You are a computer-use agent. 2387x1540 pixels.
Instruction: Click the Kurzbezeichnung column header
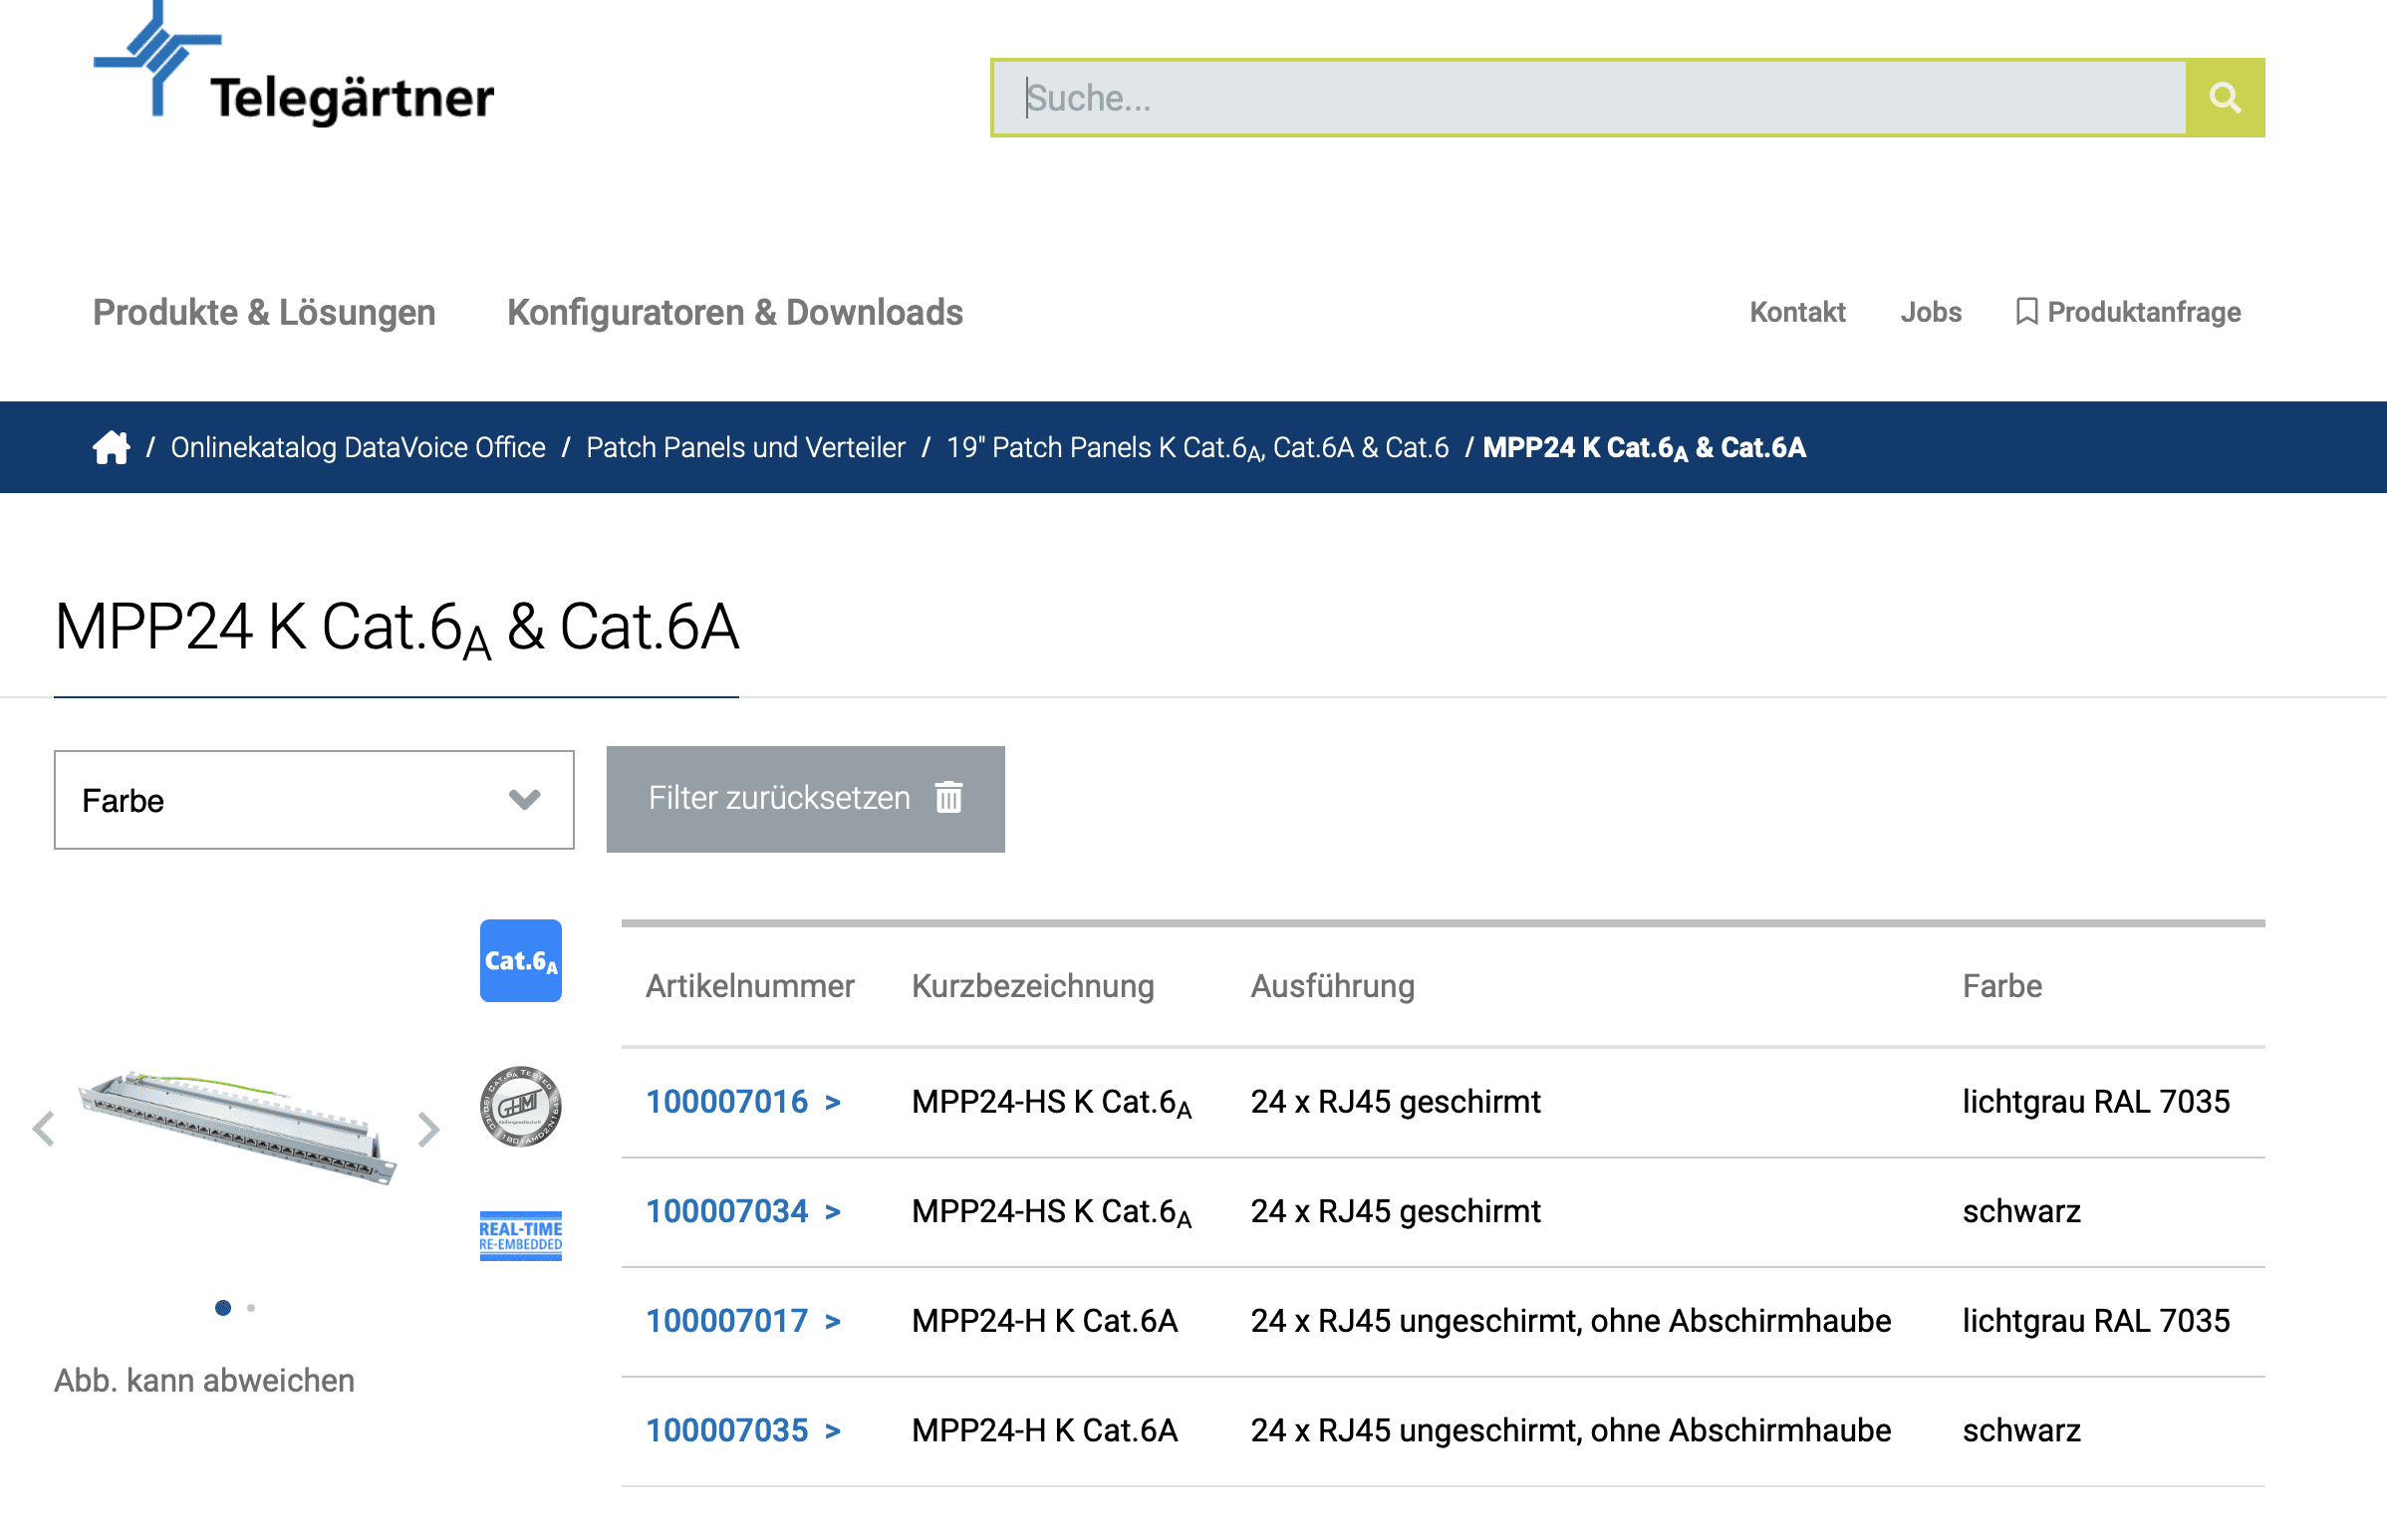pos(1033,986)
